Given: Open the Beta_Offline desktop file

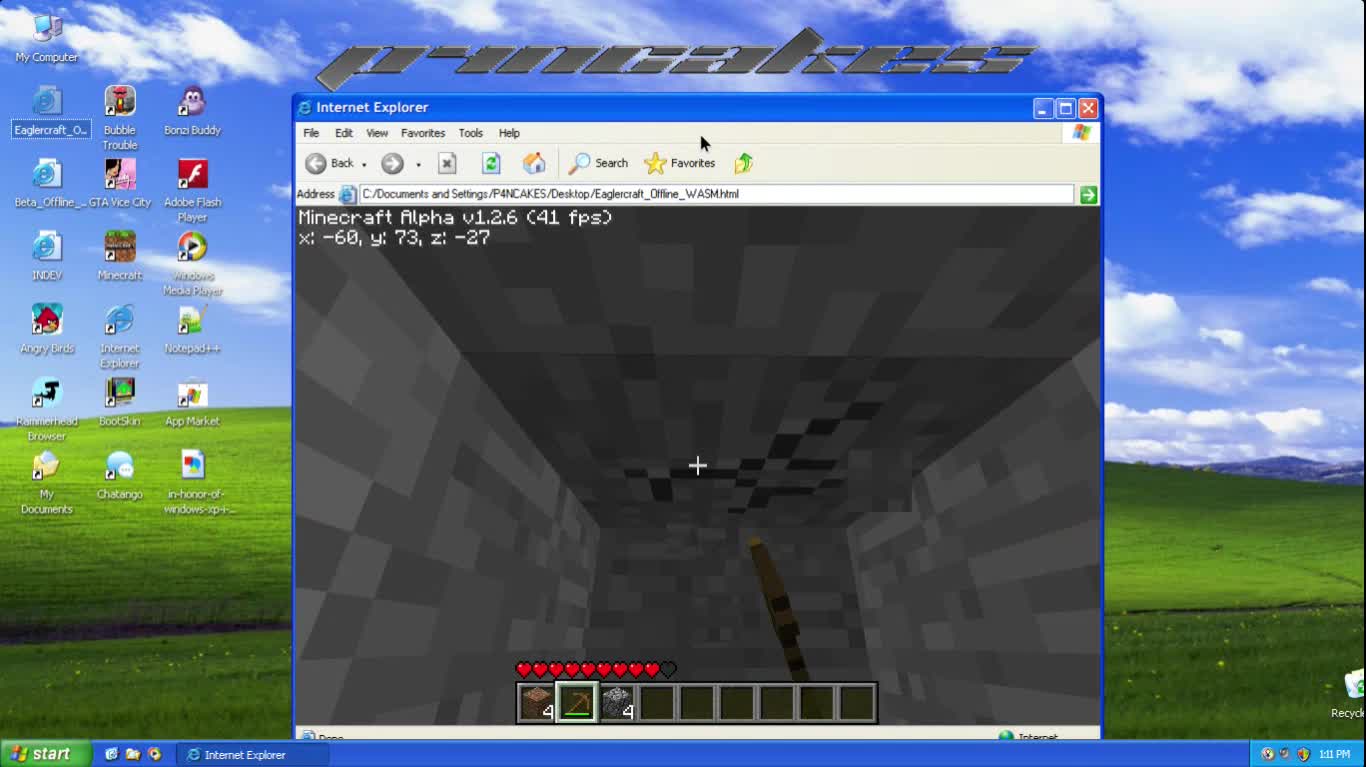Looking at the screenshot, I should pos(48,183).
